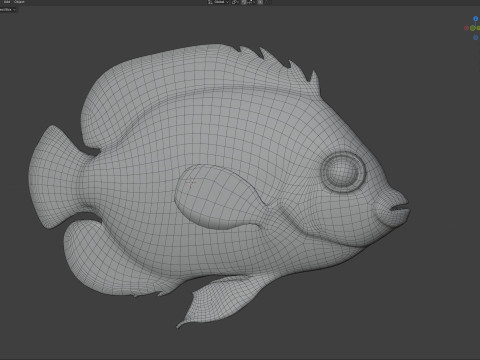This screenshot has width=480, height=360.
Task: Click the fish's tail fin mesh
Action: pyautogui.click(x=57, y=177)
